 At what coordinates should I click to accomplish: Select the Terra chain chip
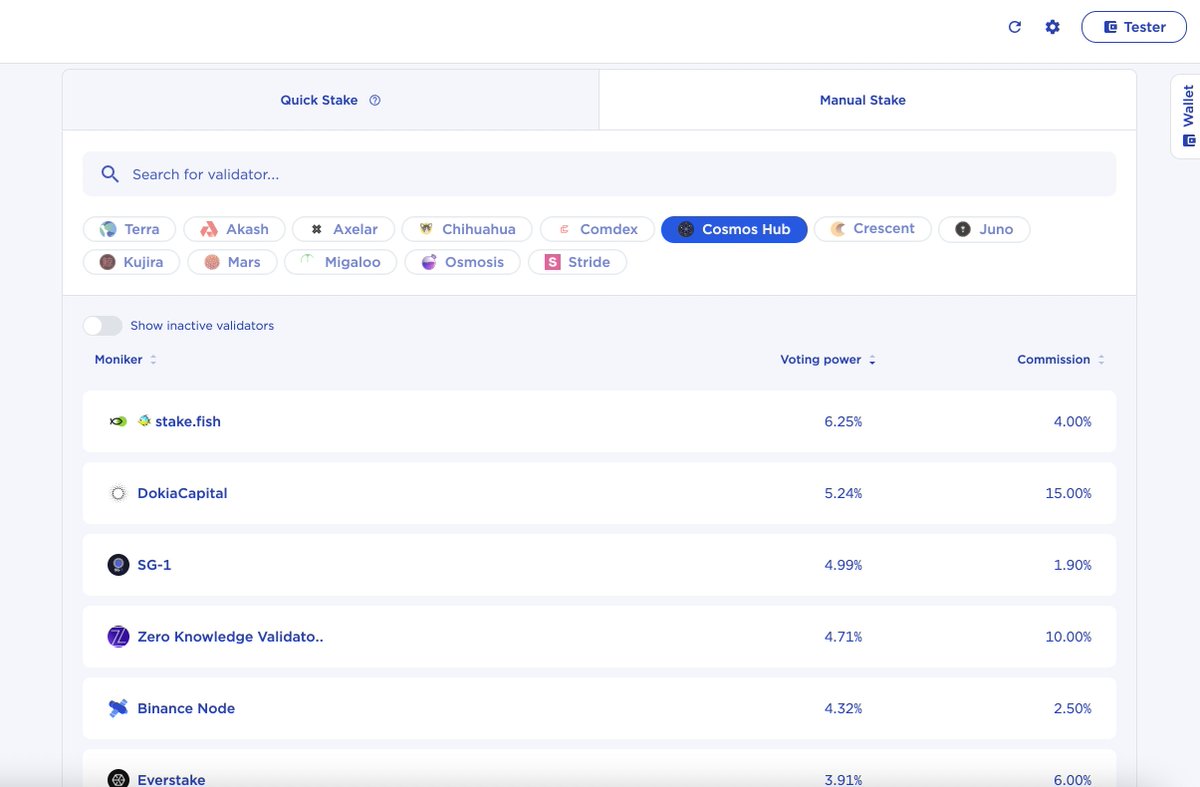(129, 229)
